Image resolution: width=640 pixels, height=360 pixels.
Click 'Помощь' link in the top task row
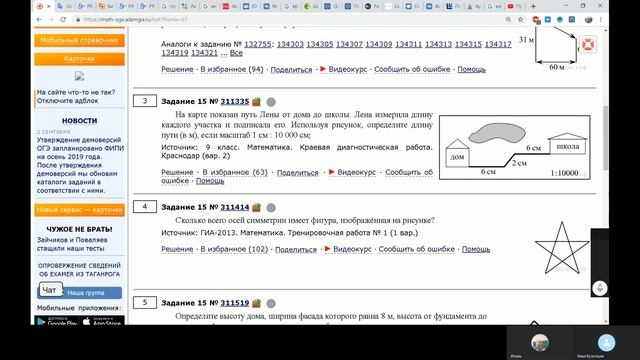[471, 69]
